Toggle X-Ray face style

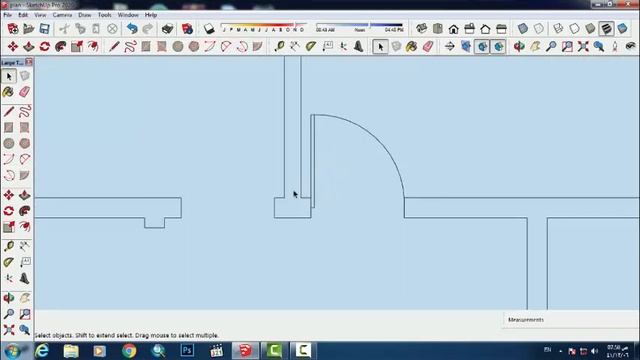tap(523, 29)
